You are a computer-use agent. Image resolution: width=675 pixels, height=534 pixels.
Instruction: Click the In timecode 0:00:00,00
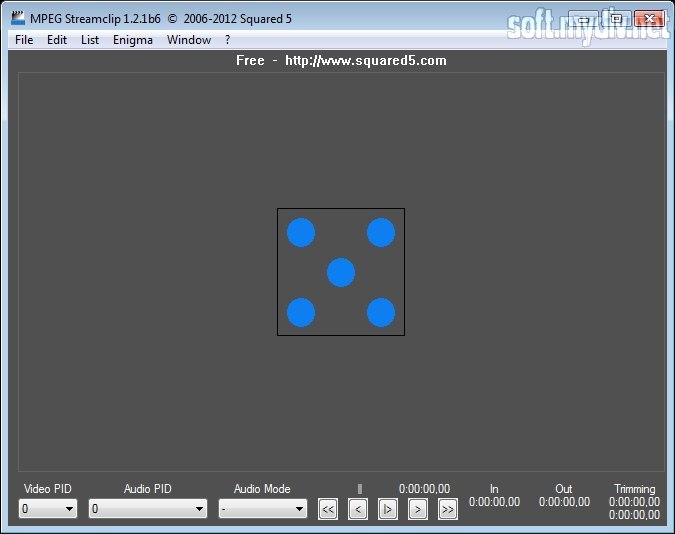point(494,502)
